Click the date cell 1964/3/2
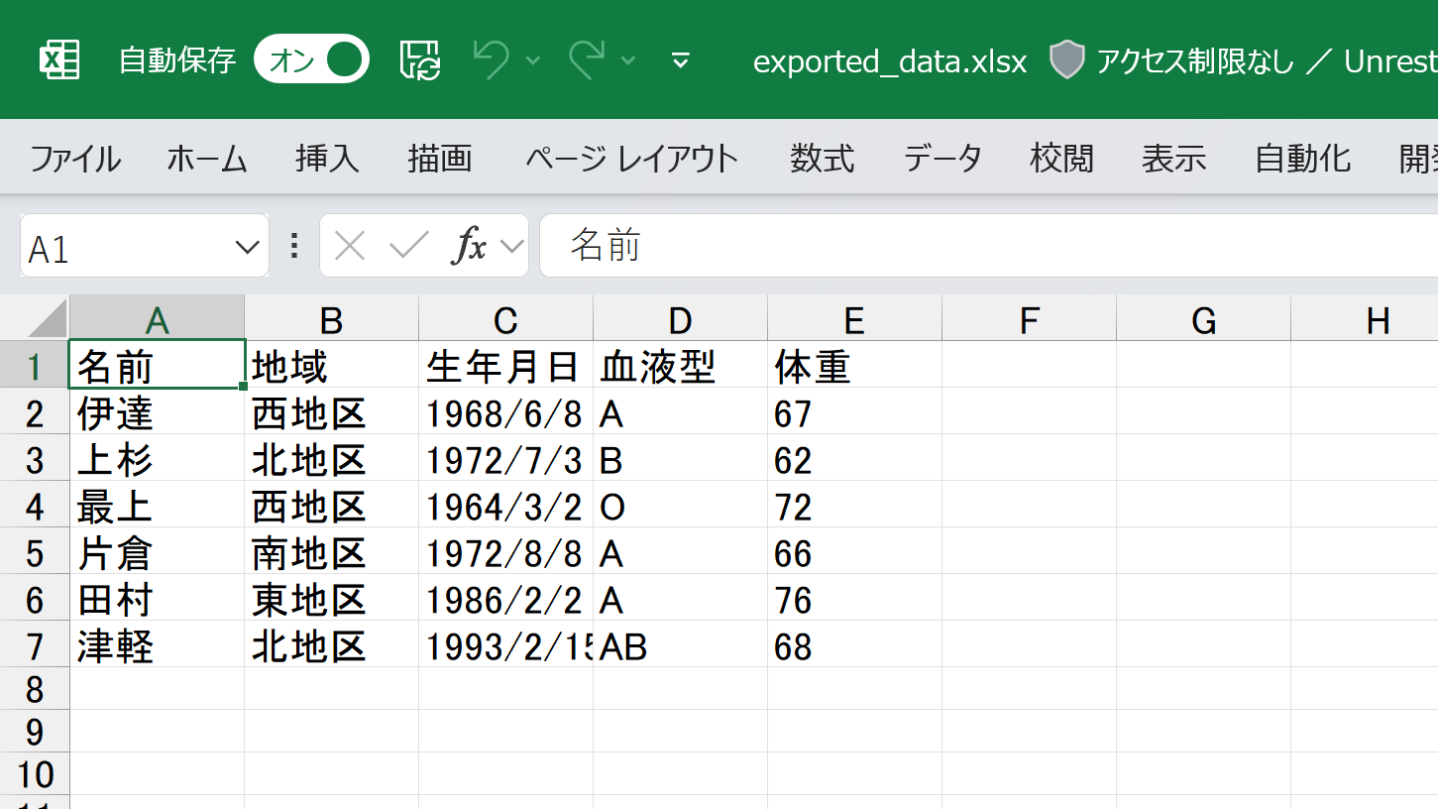 506,505
